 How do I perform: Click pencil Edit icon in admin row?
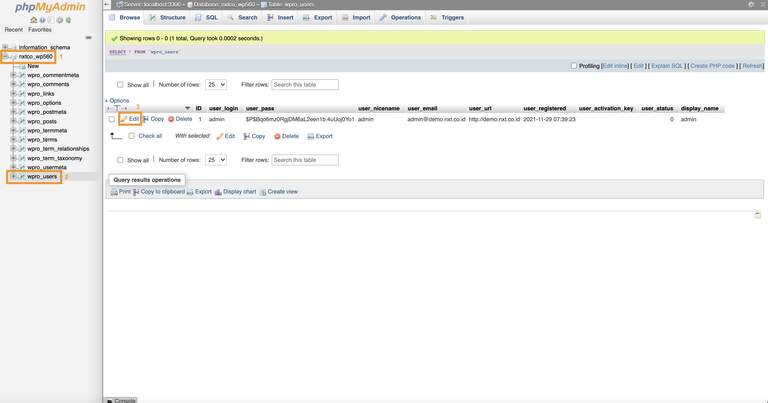click(124, 119)
